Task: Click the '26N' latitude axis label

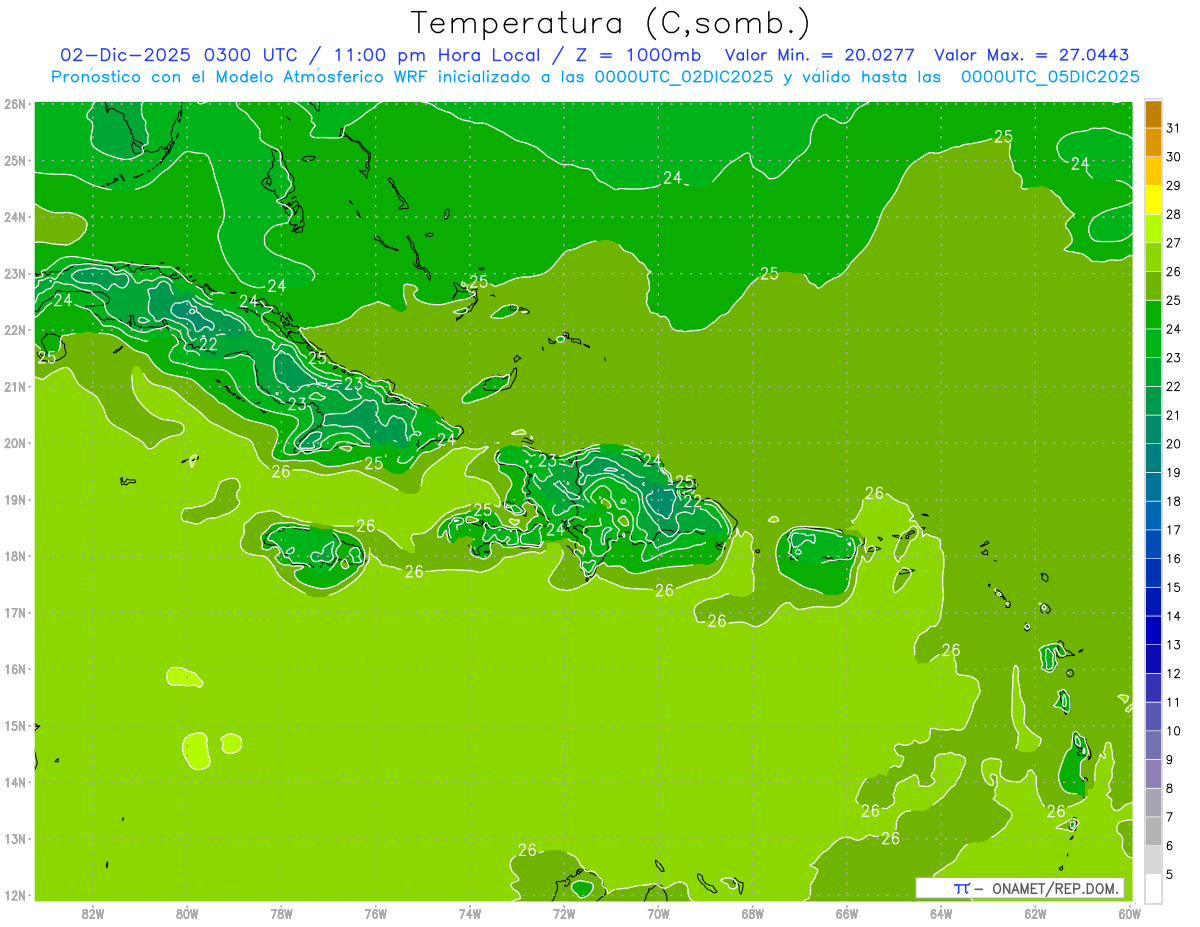Action: pos(15,104)
